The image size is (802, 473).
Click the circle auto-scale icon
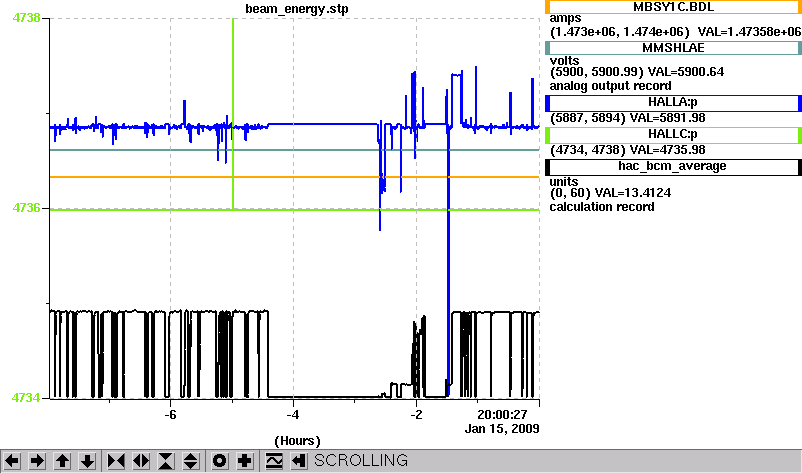point(219,461)
